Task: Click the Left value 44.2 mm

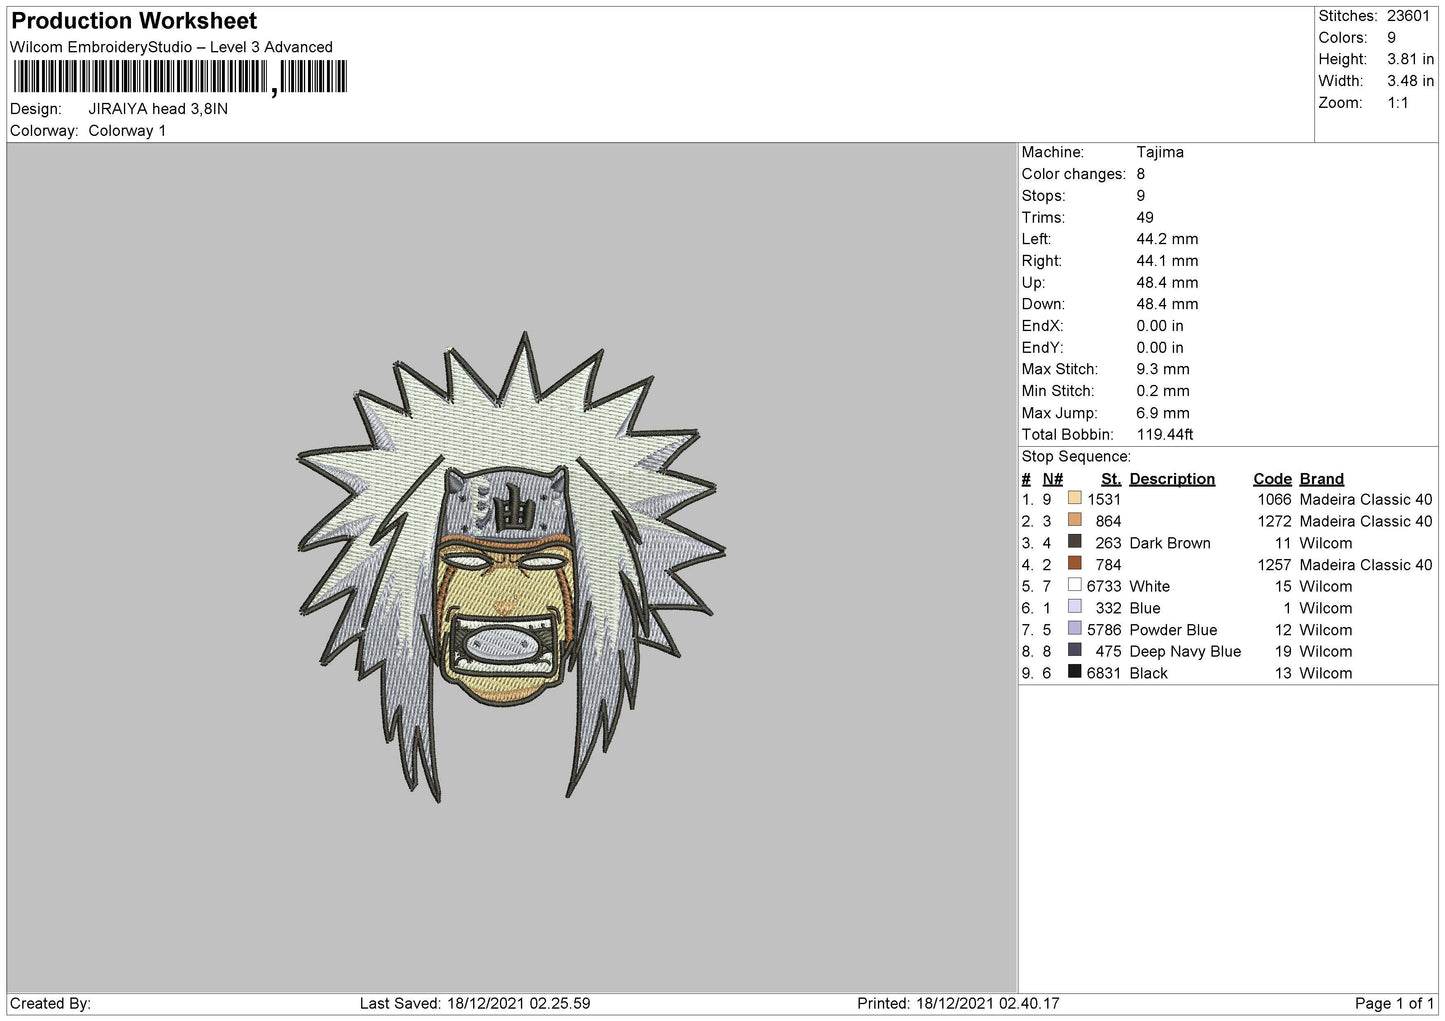Action: [1167, 239]
